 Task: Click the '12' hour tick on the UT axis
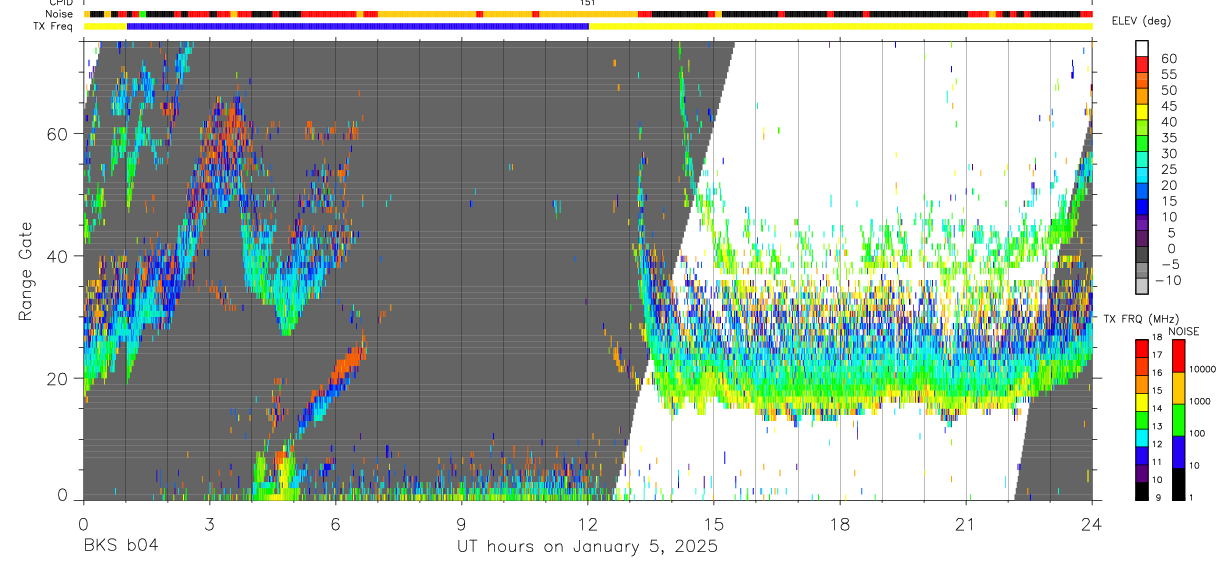[588, 524]
